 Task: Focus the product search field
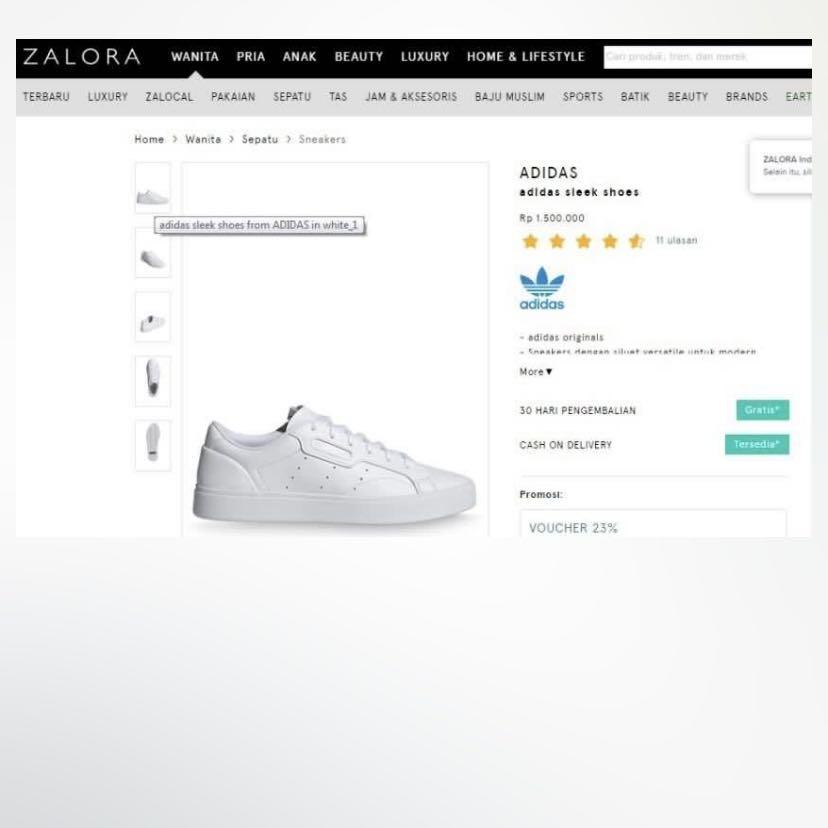(x=708, y=57)
